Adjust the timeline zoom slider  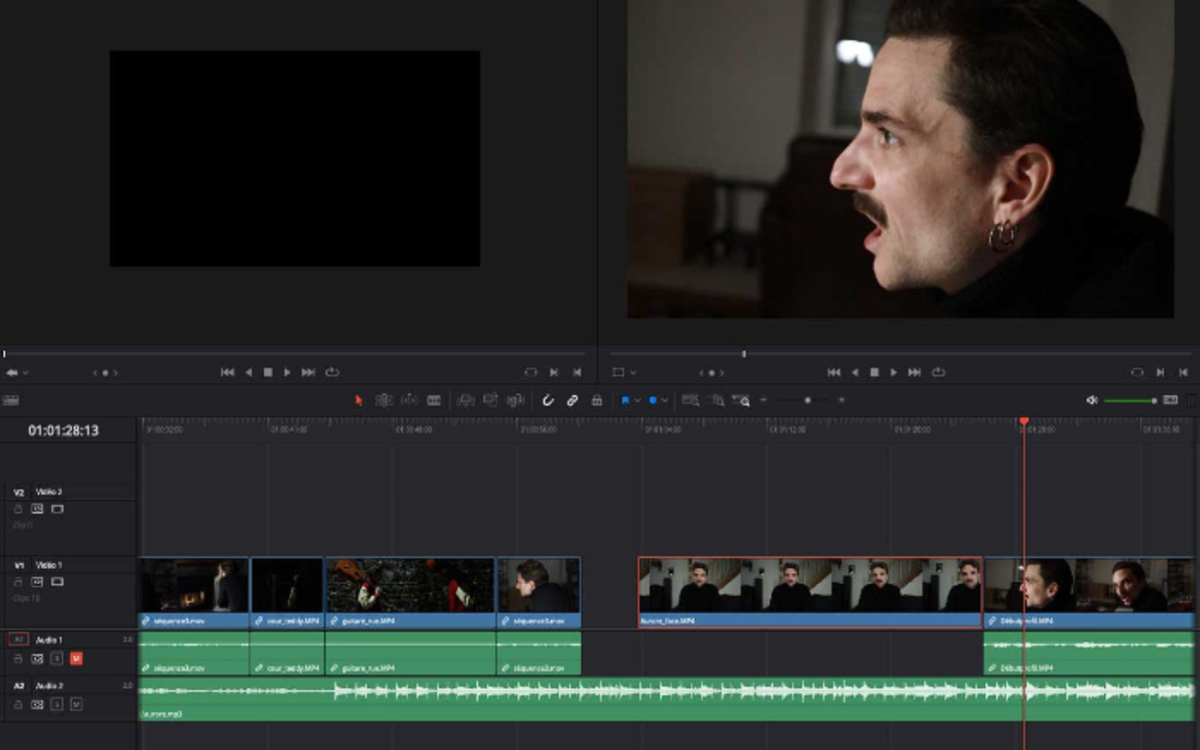point(808,398)
